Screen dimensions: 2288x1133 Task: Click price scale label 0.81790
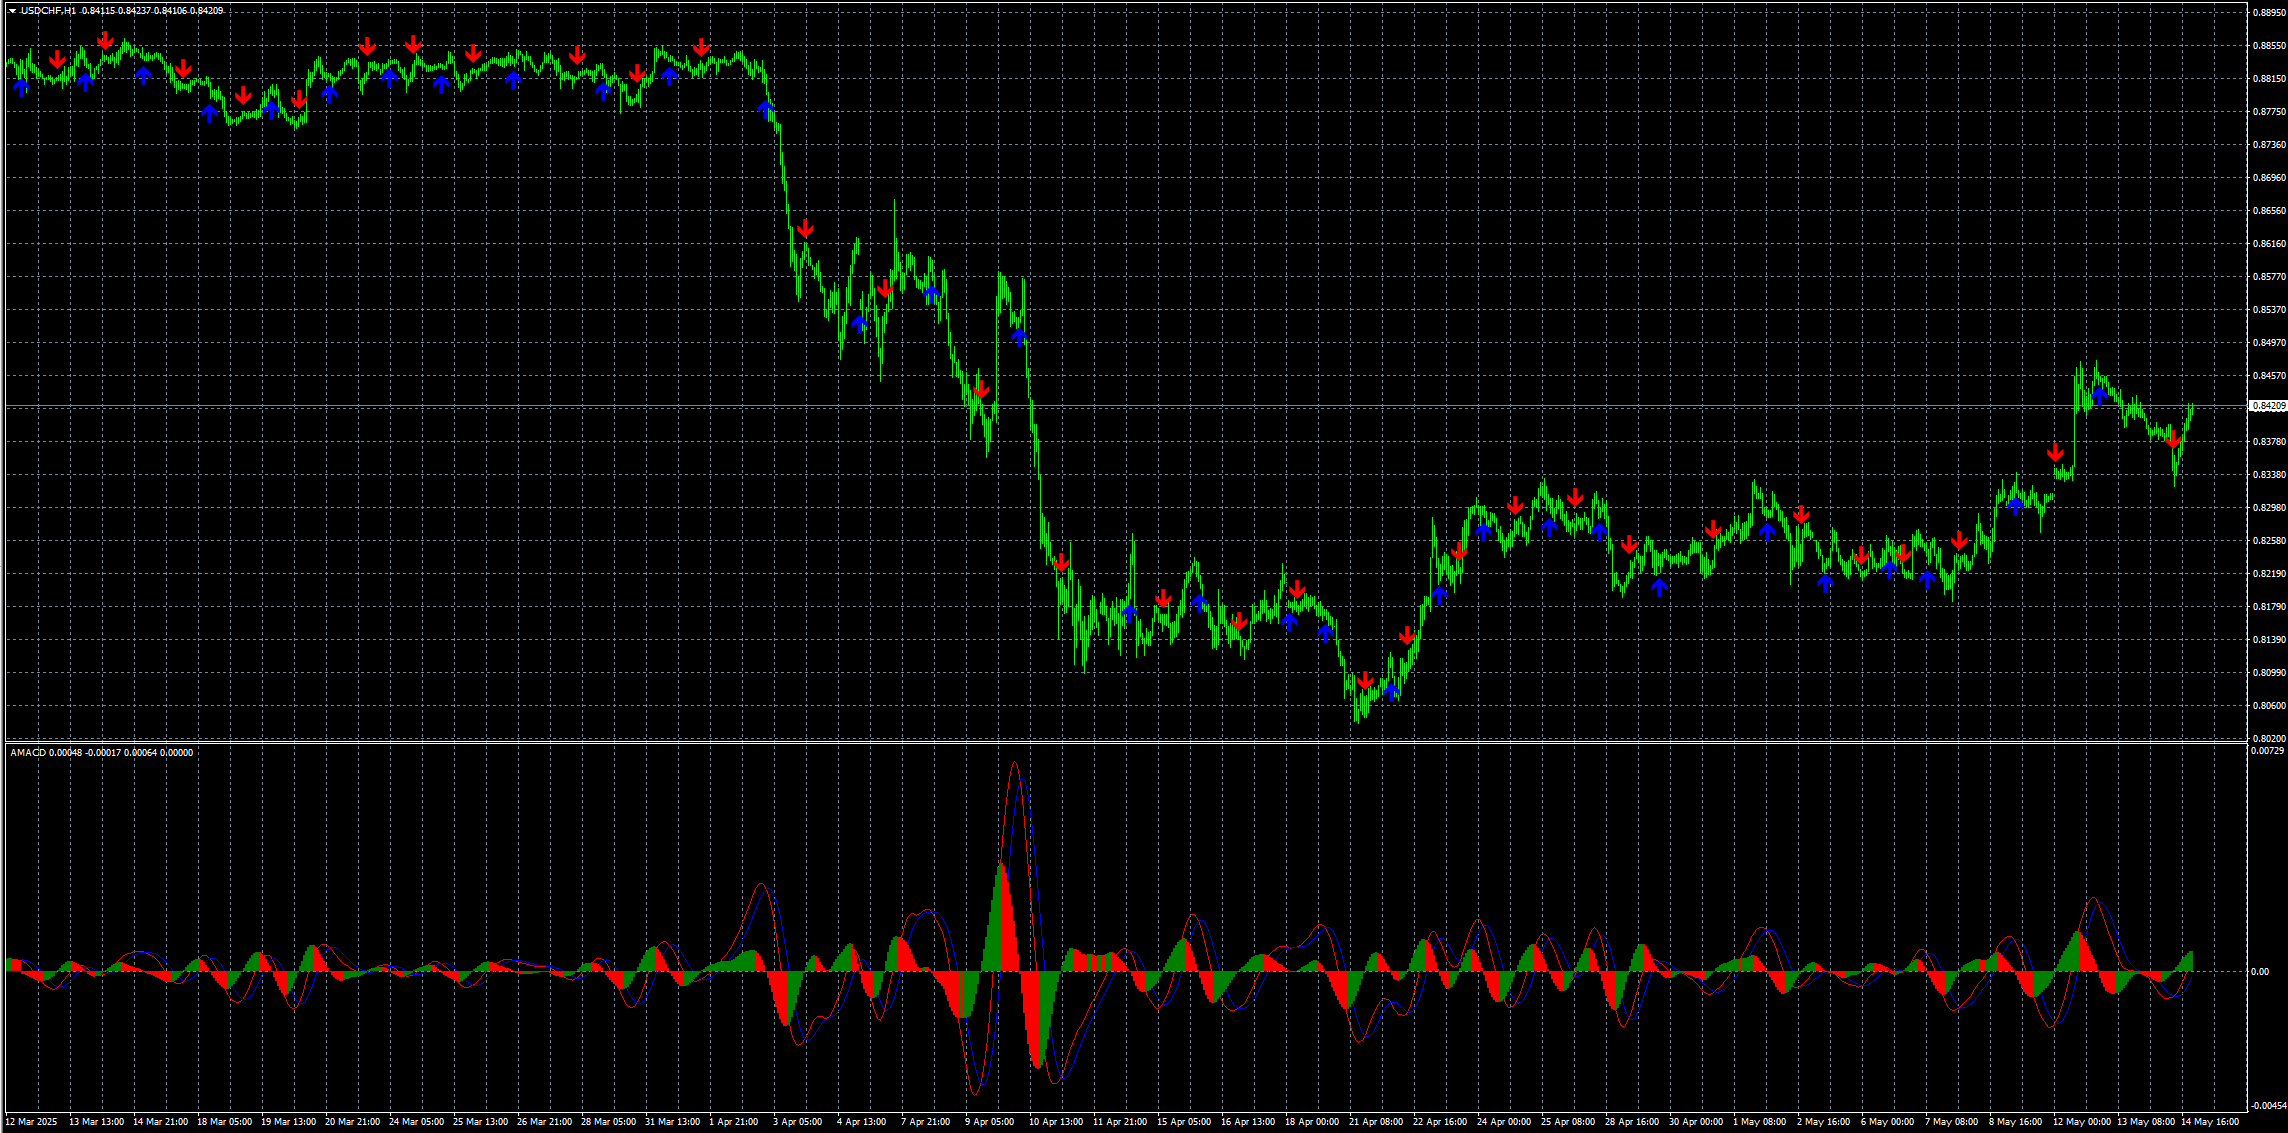click(x=2268, y=606)
